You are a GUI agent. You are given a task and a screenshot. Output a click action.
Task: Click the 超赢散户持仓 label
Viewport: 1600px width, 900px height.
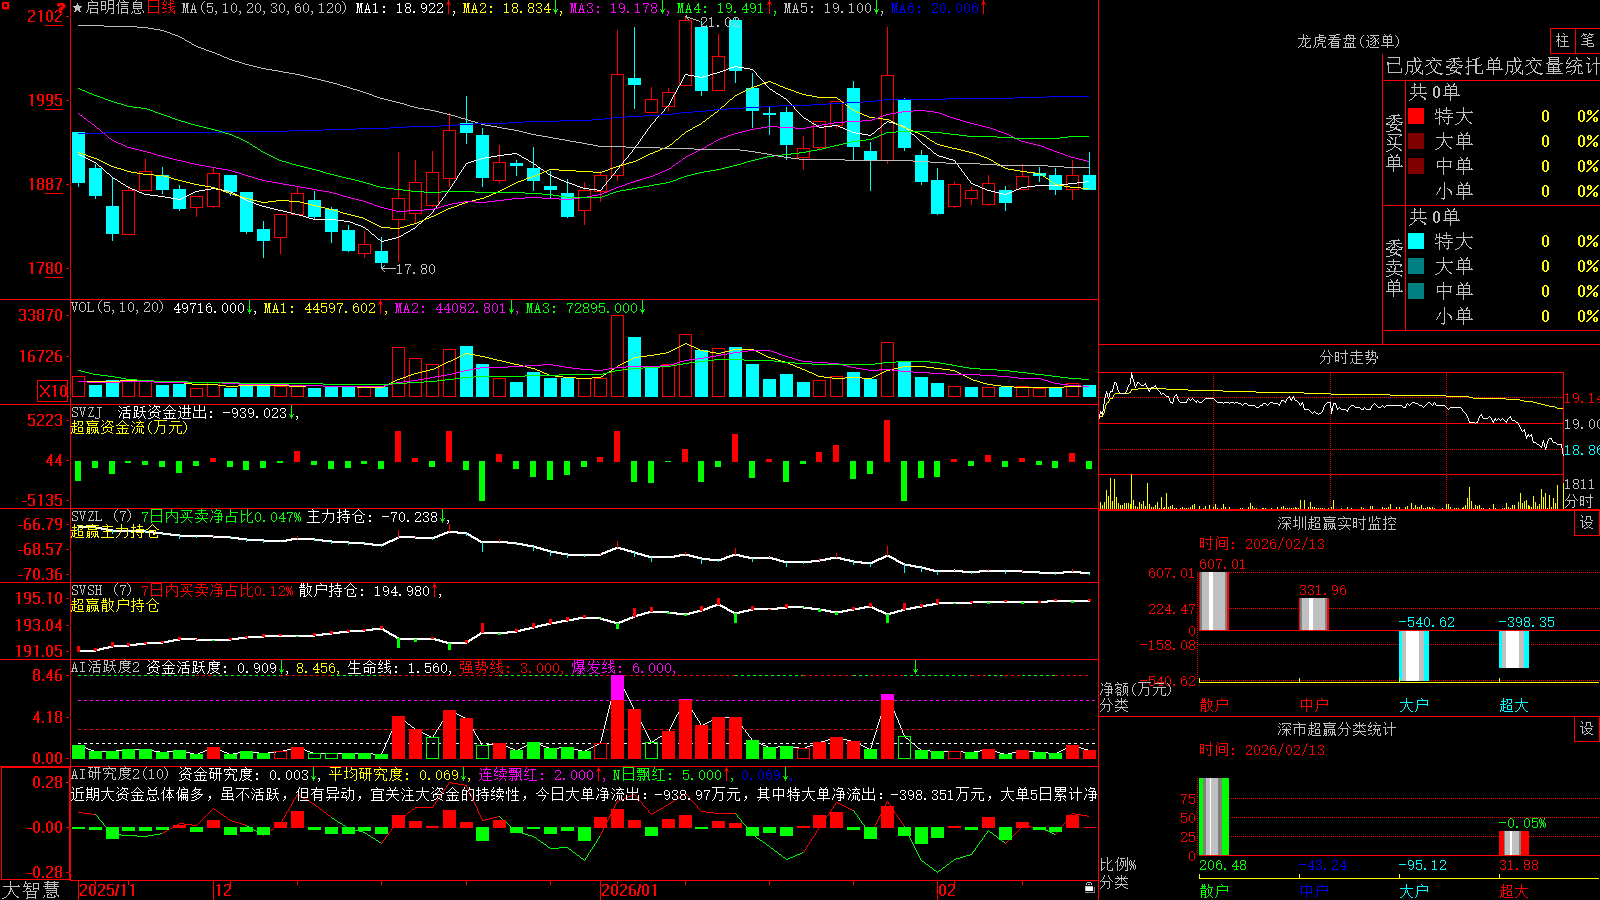115,605
